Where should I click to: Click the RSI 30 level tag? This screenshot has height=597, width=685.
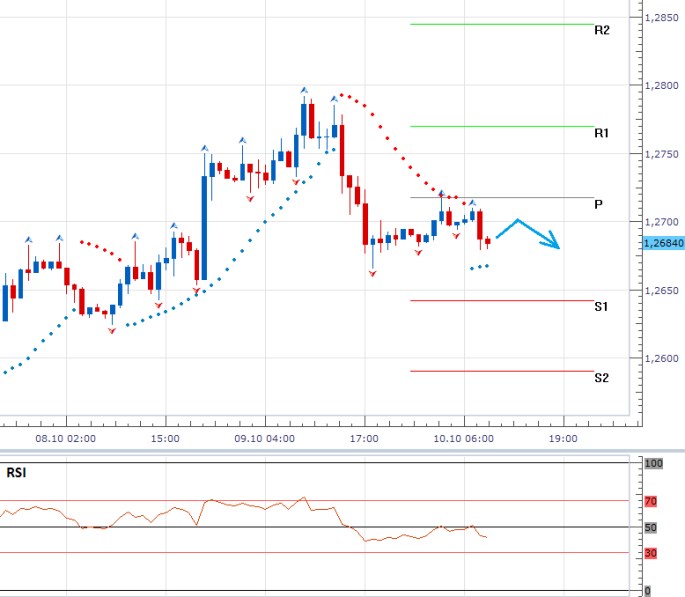[x=651, y=553]
